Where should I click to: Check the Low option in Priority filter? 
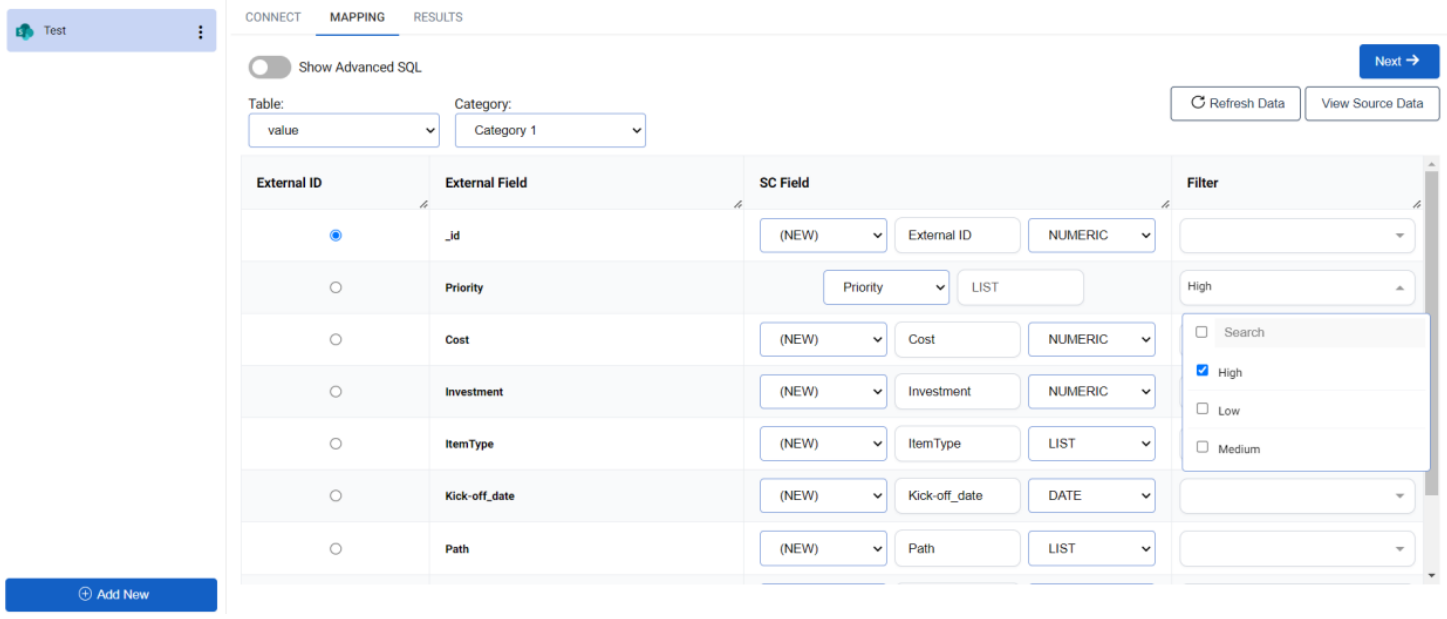(x=1202, y=408)
